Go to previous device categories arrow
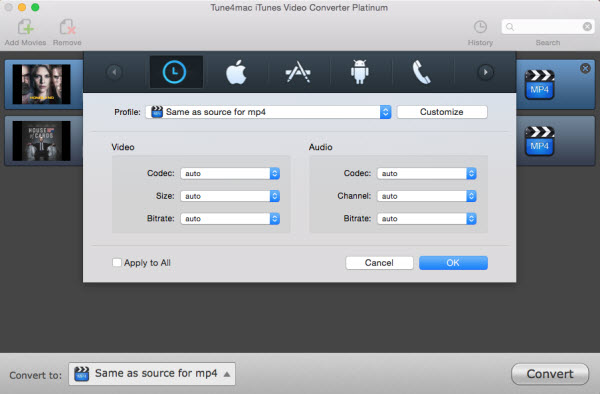Image resolution: width=600 pixels, height=394 pixels. [x=114, y=72]
